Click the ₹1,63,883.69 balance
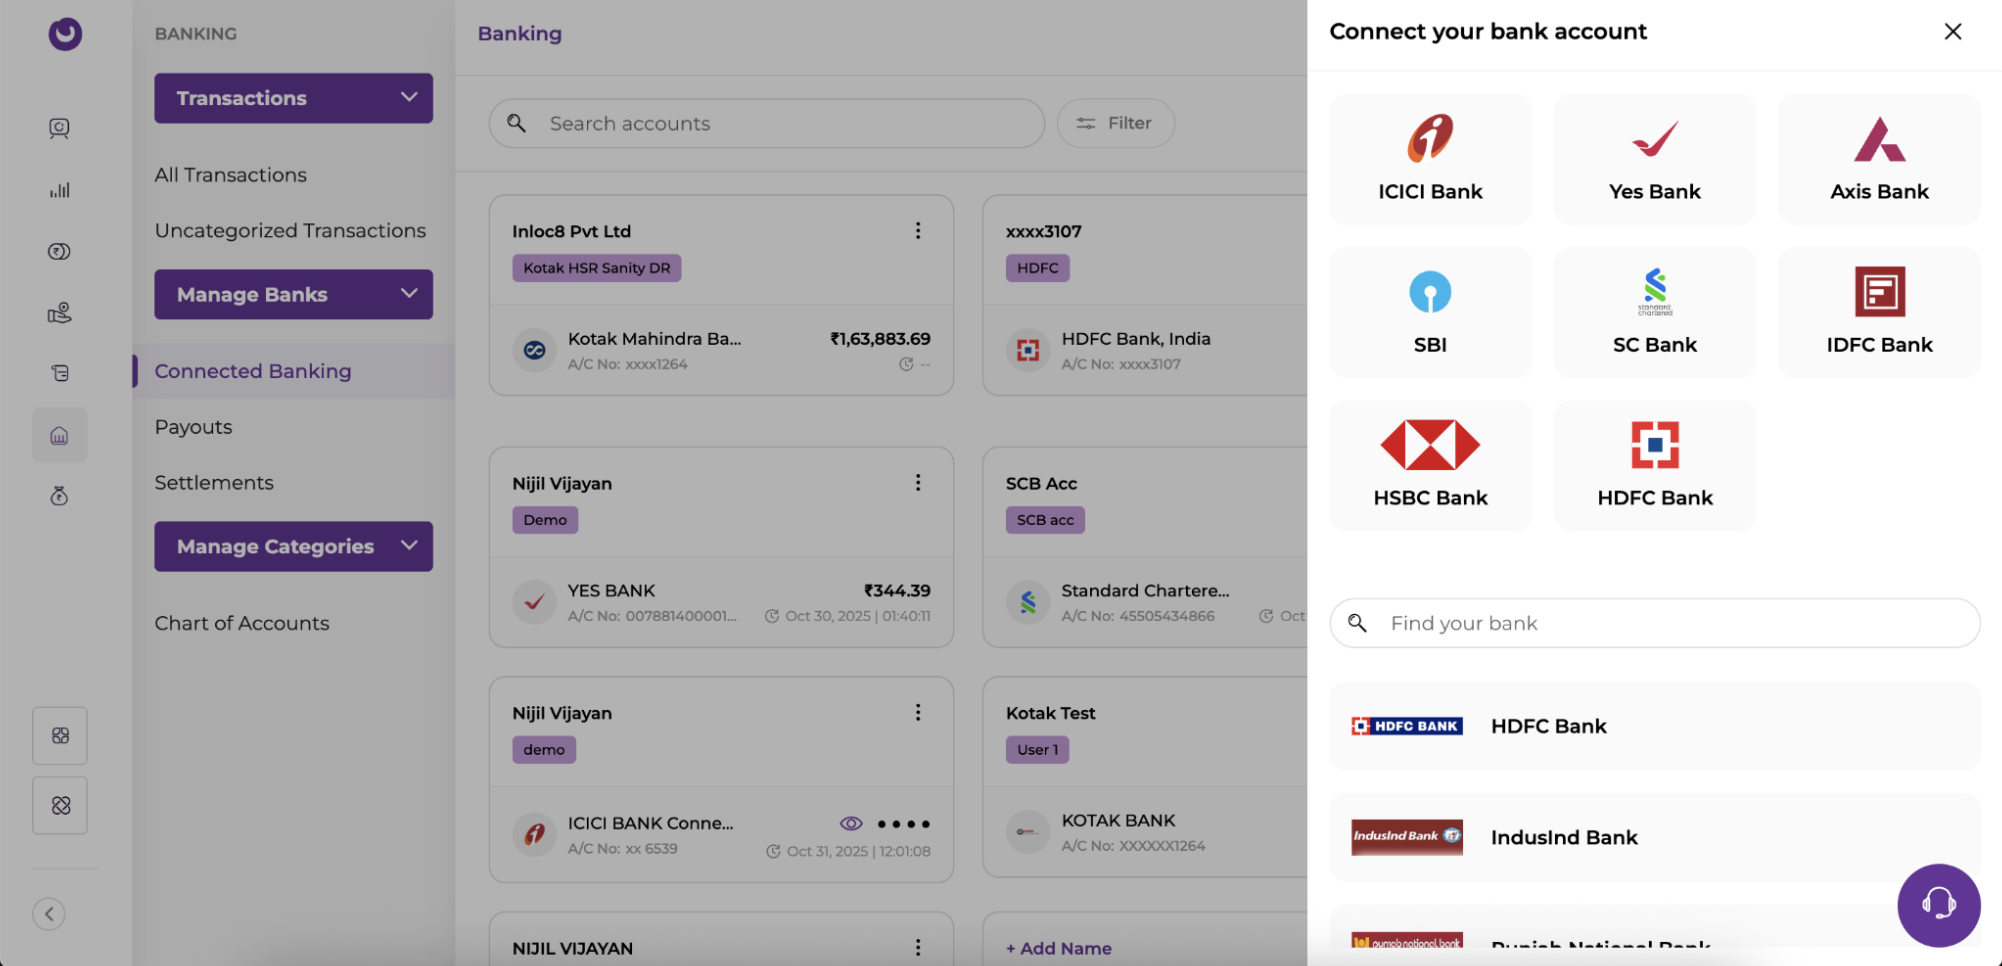 [x=880, y=339]
